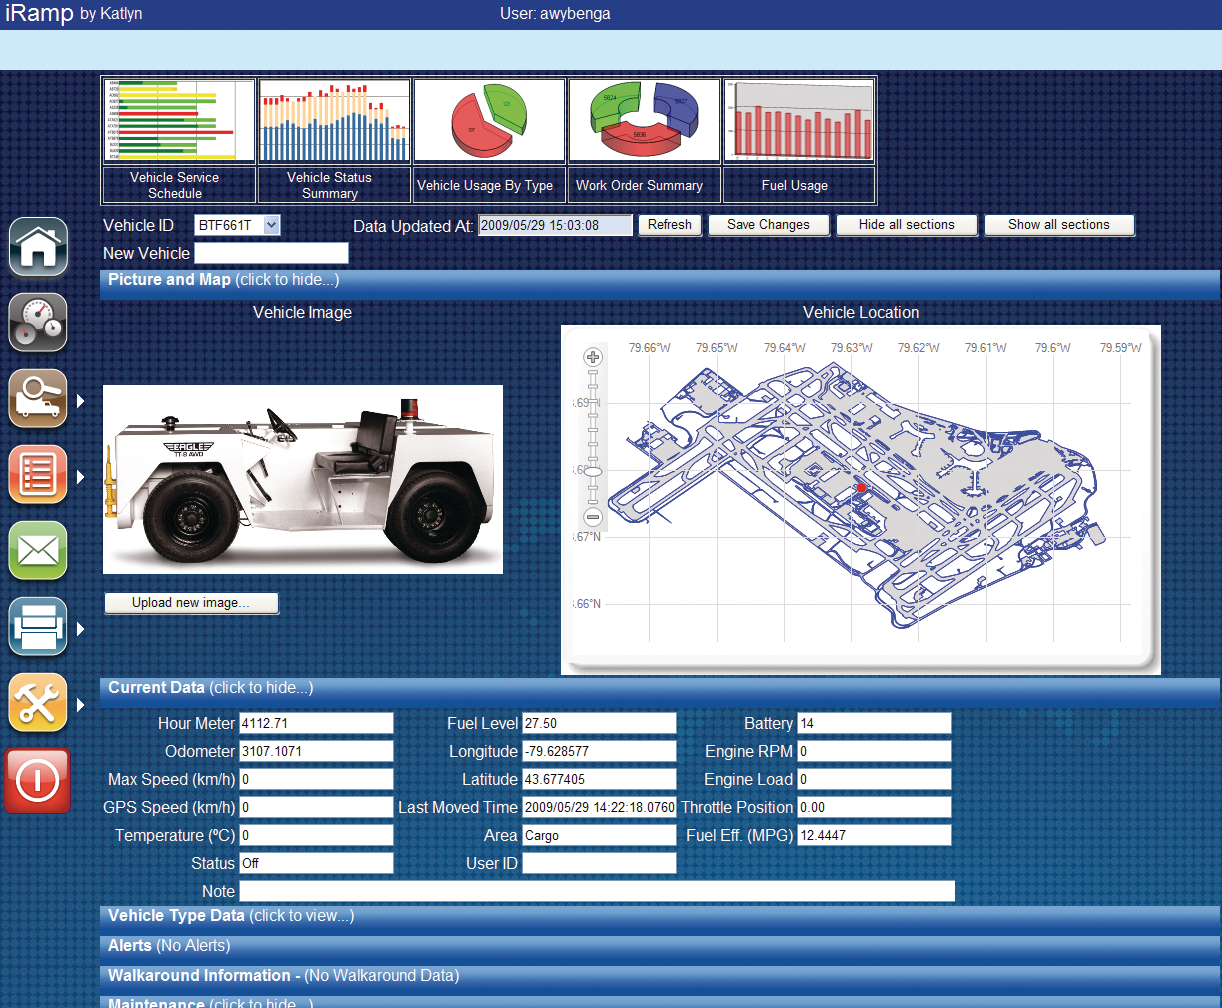Image resolution: width=1222 pixels, height=1008 pixels.
Task: Click the blue printer icon
Action: tap(38, 627)
